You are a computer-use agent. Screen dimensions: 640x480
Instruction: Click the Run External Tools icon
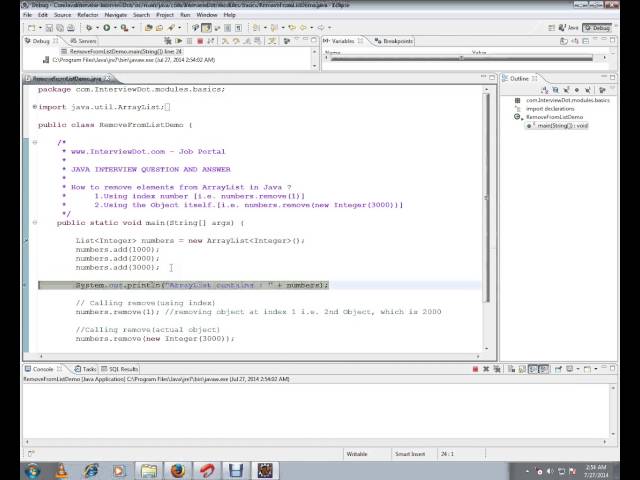[x=124, y=28]
